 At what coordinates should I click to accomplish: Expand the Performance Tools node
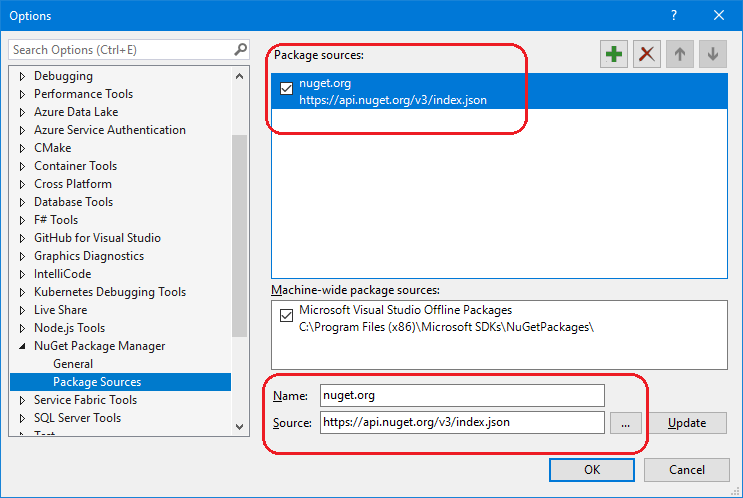click(x=22, y=94)
